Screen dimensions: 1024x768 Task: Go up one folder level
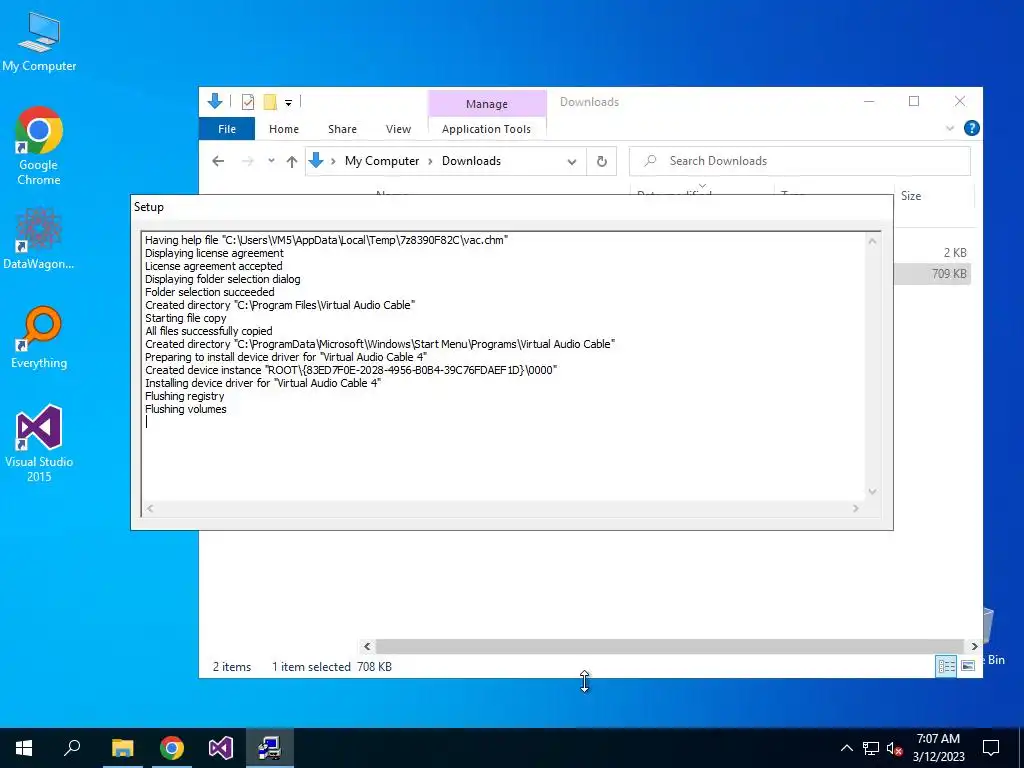[292, 161]
